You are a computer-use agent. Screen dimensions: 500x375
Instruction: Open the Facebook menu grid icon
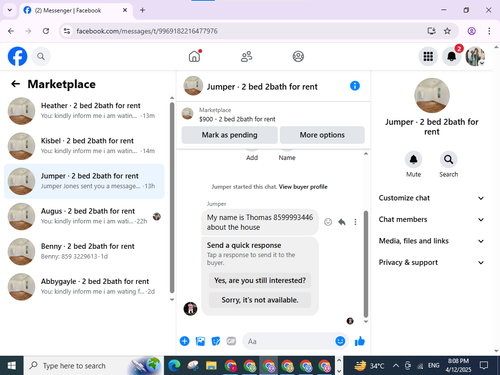(x=428, y=56)
